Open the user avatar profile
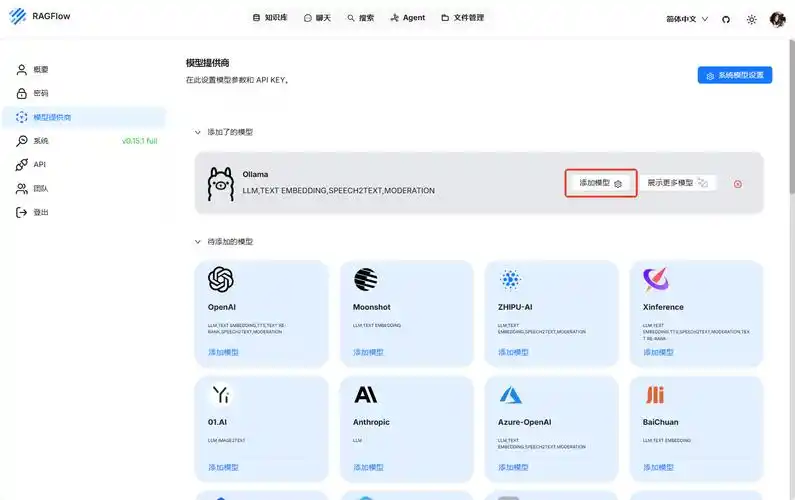This screenshot has height=500, width=795. [777, 19]
